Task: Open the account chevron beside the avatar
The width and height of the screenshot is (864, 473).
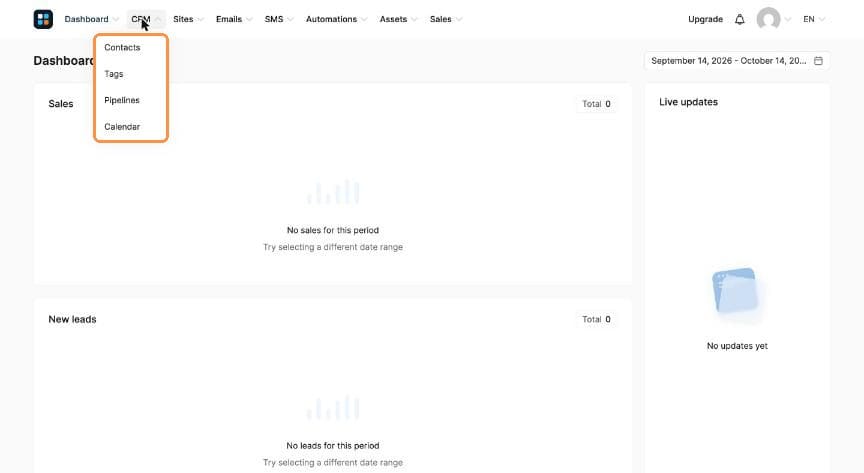Action: click(788, 19)
